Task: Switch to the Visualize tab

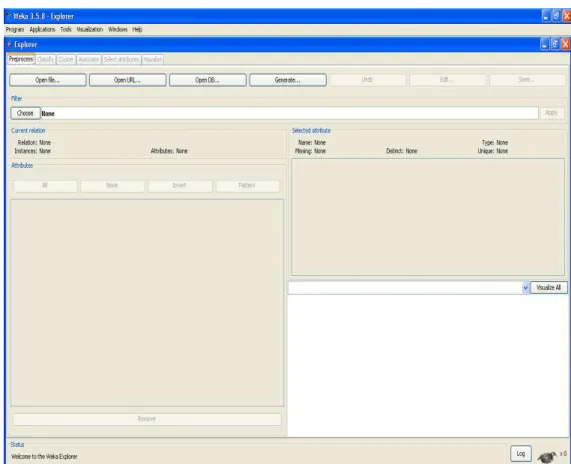Action: coord(153,59)
